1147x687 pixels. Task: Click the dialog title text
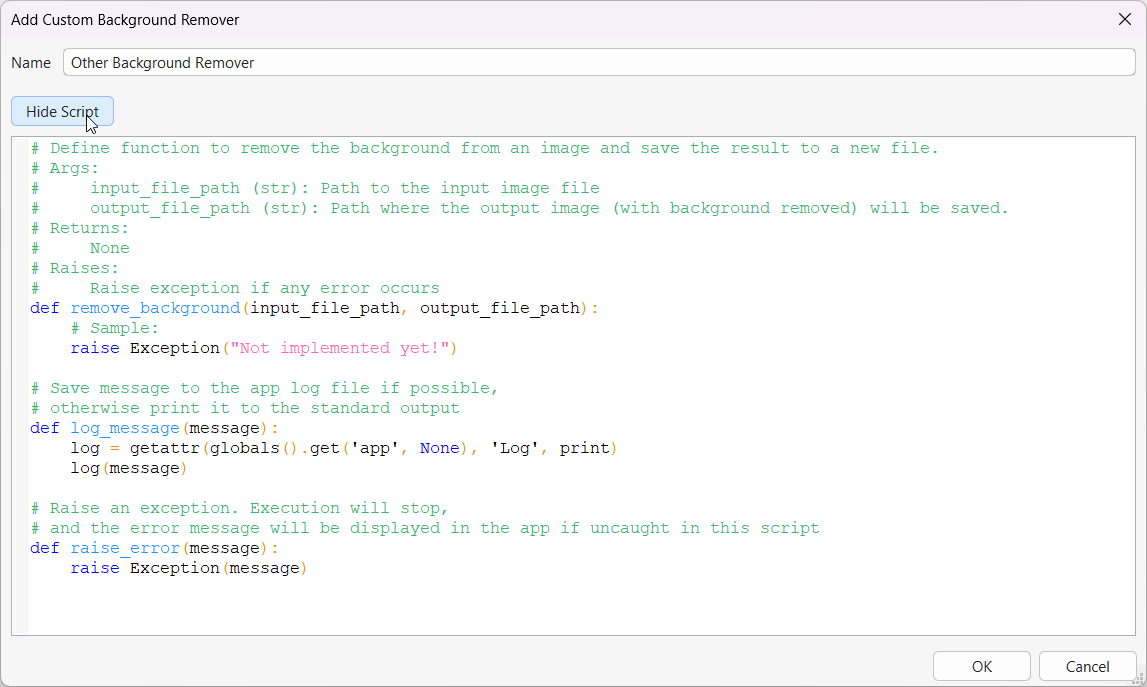coord(125,19)
